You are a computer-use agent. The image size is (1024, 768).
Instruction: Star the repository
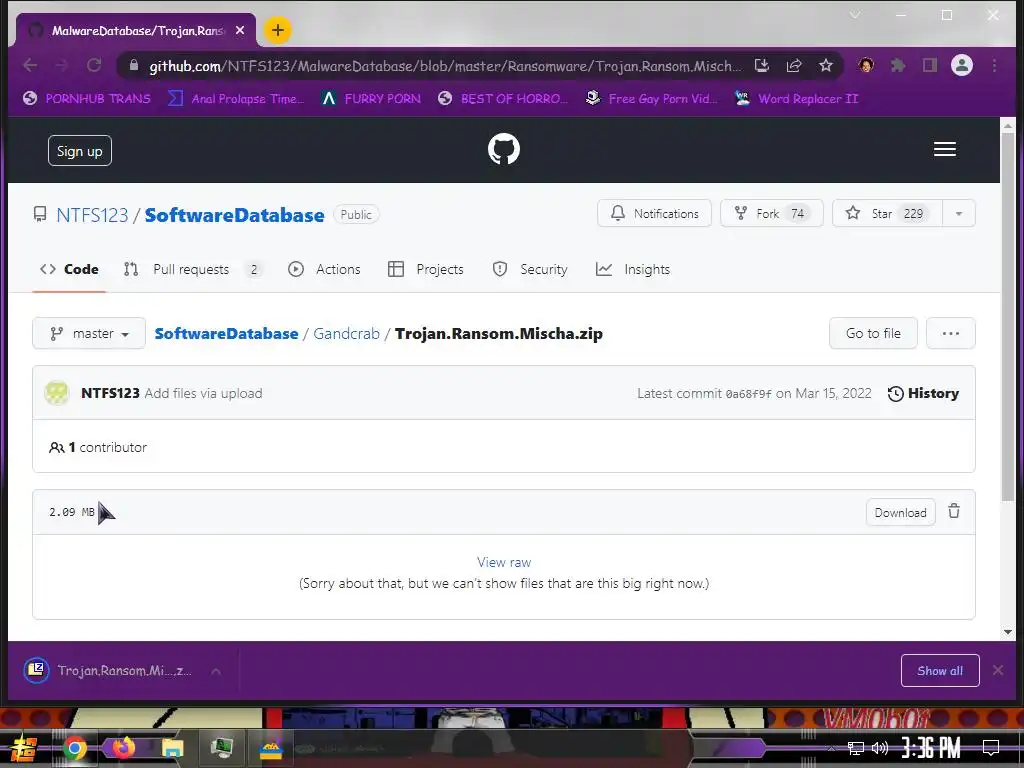point(888,214)
